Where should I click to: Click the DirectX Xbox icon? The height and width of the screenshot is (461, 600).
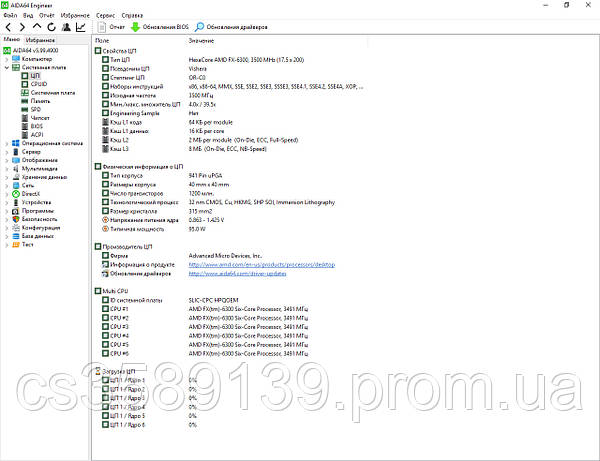point(16,194)
